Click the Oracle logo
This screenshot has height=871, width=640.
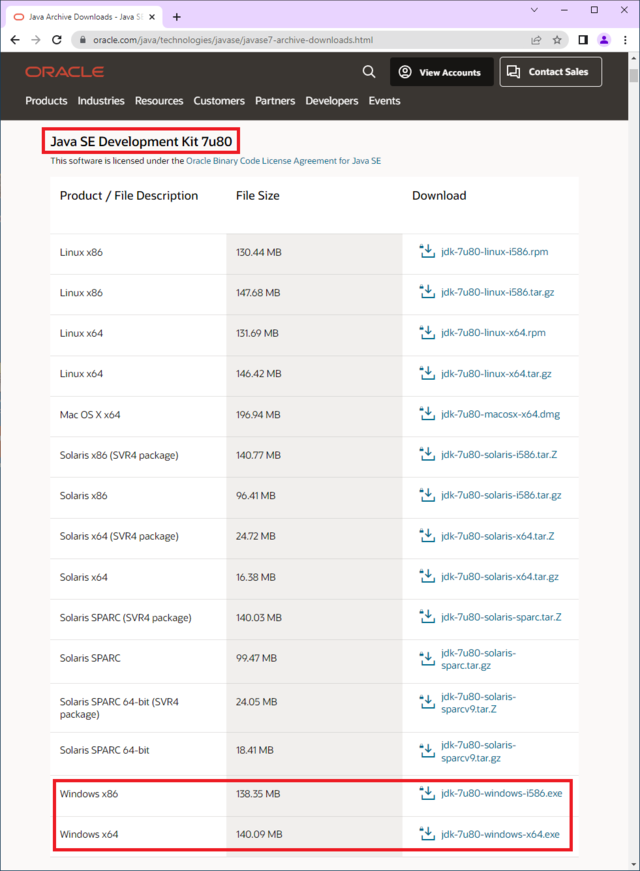click(64, 72)
